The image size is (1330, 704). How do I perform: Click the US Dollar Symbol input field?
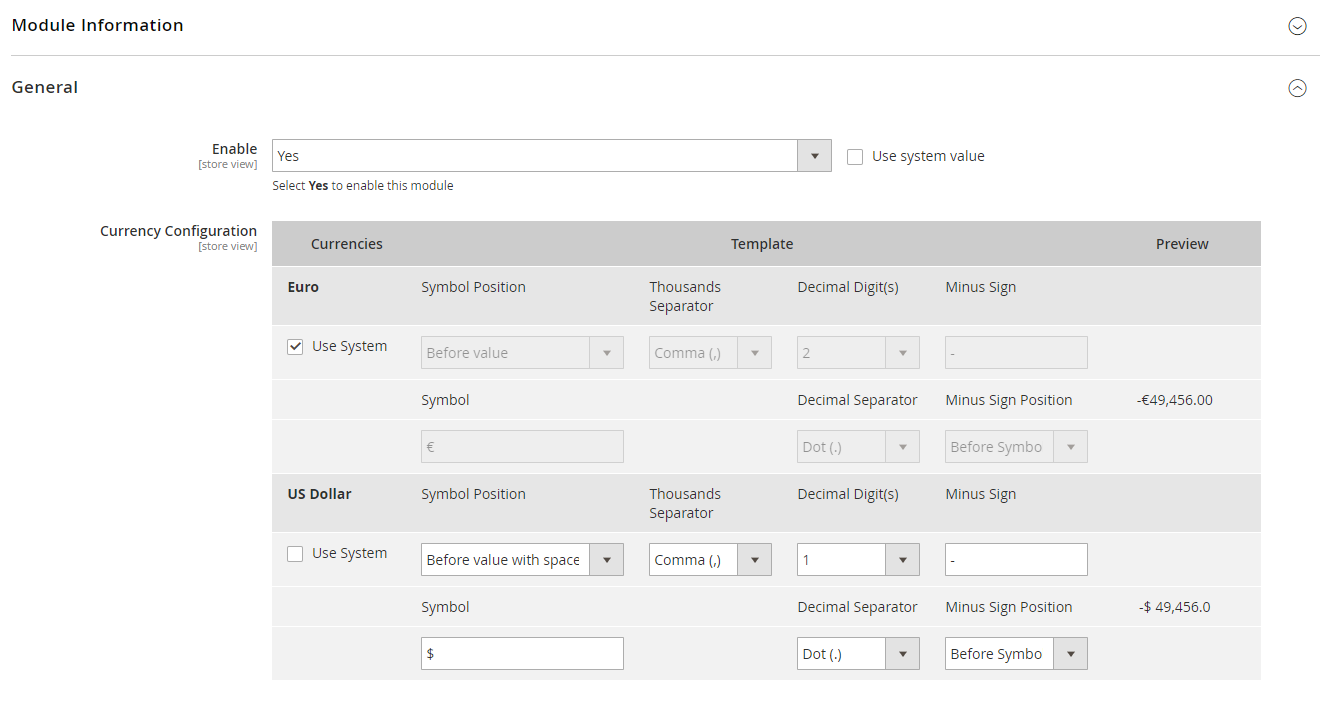tap(522, 654)
